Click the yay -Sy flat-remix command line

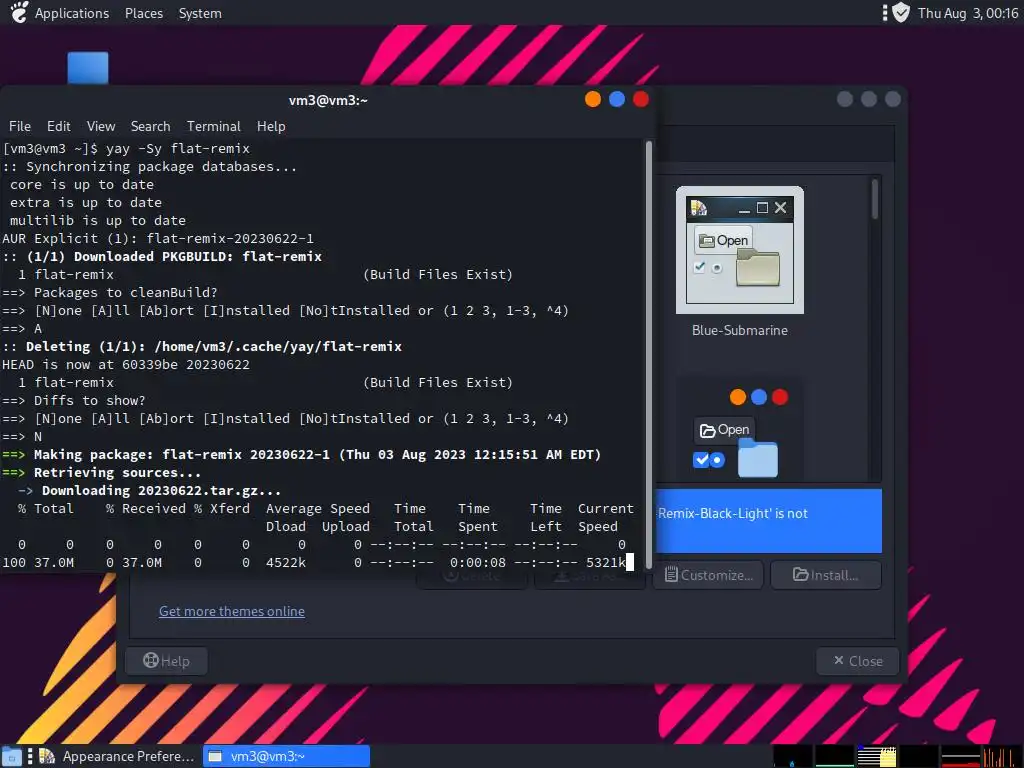pos(126,148)
